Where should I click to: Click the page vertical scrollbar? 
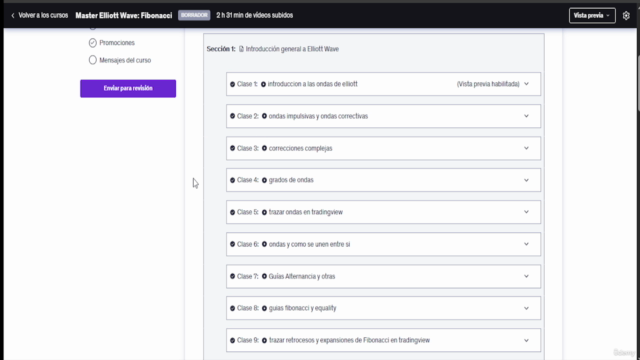638,84
